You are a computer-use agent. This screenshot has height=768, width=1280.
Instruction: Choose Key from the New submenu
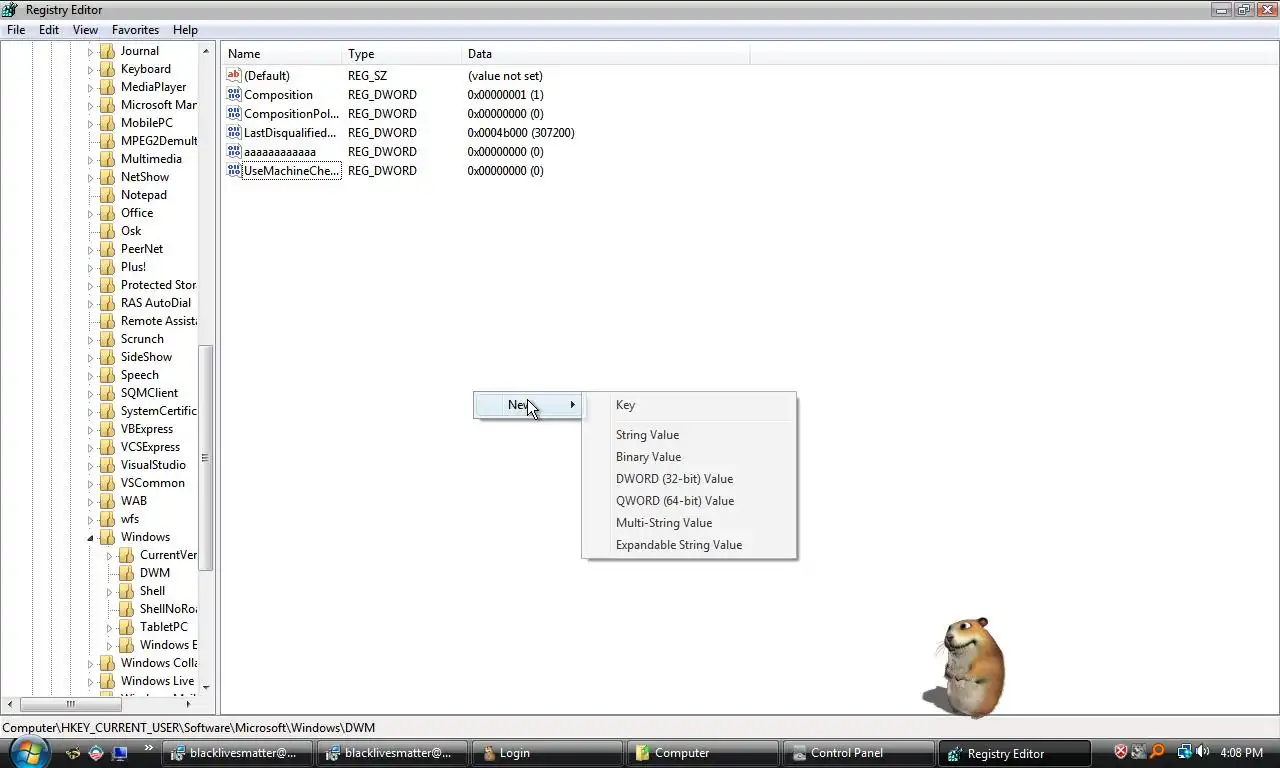[x=689, y=405]
